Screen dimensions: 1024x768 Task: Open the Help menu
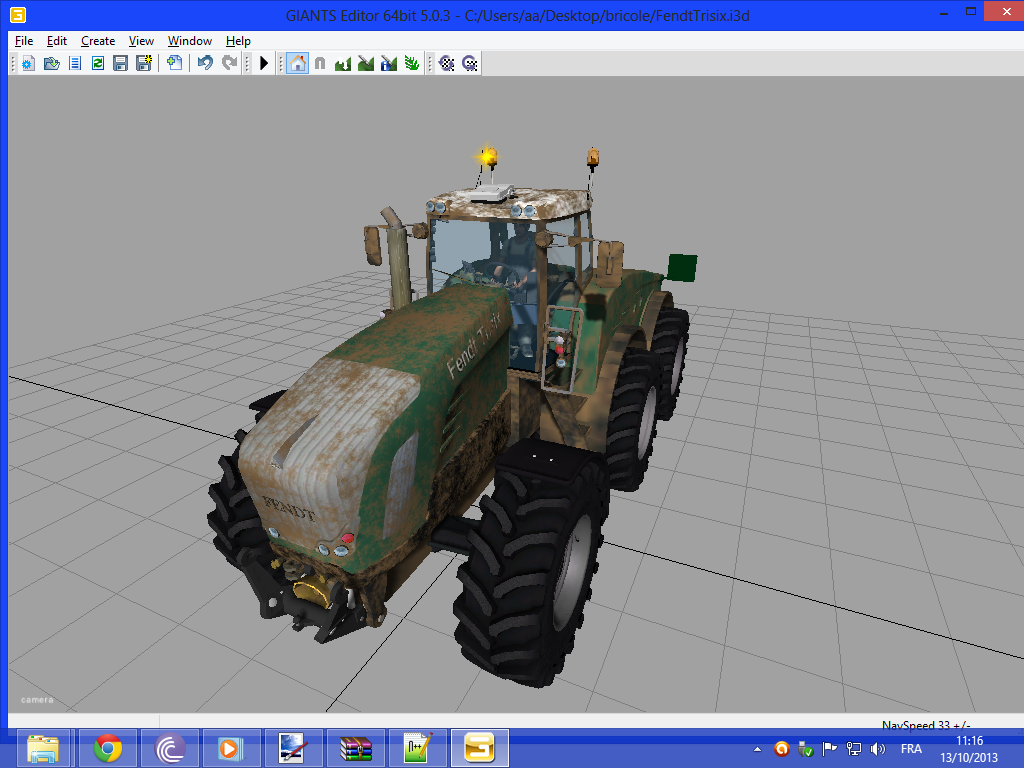(x=238, y=41)
